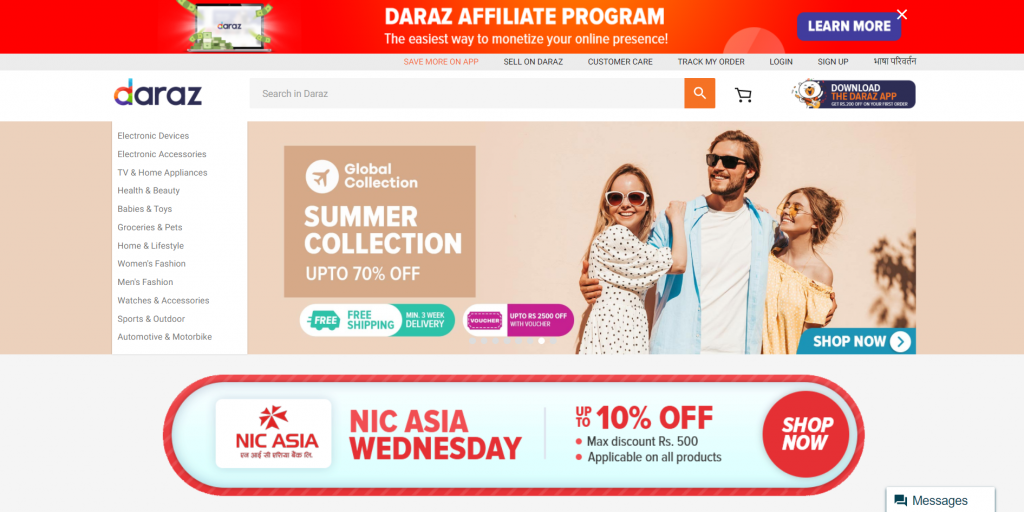Screen dimensions: 1024x512
Task: Click the red NIC Asia Shop Now circle
Action: [x=806, y=434]
